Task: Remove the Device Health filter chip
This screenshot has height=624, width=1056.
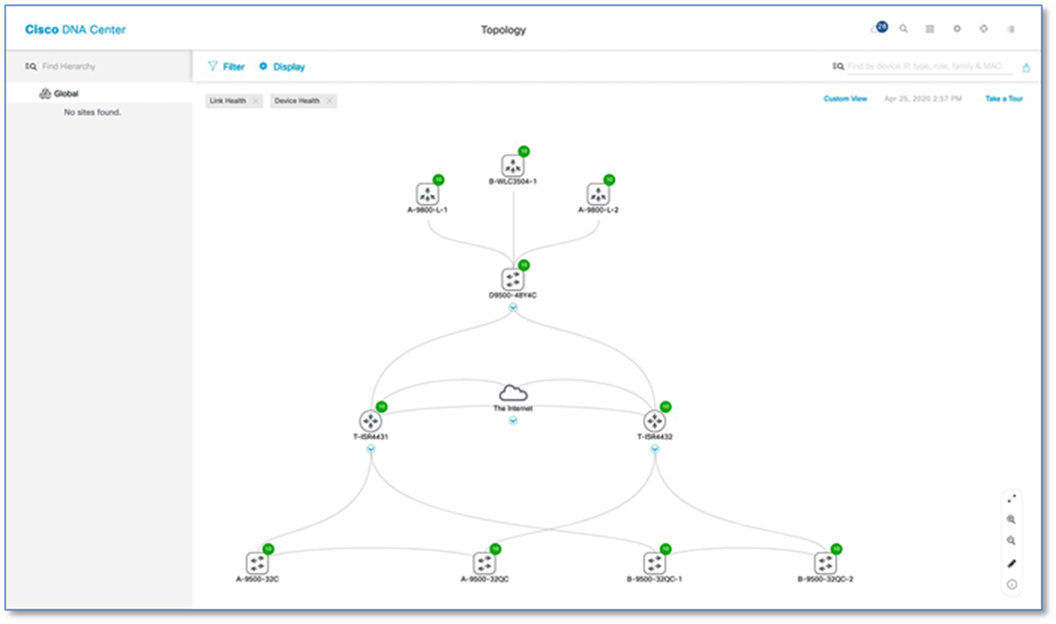Action: tap(329, 101)
